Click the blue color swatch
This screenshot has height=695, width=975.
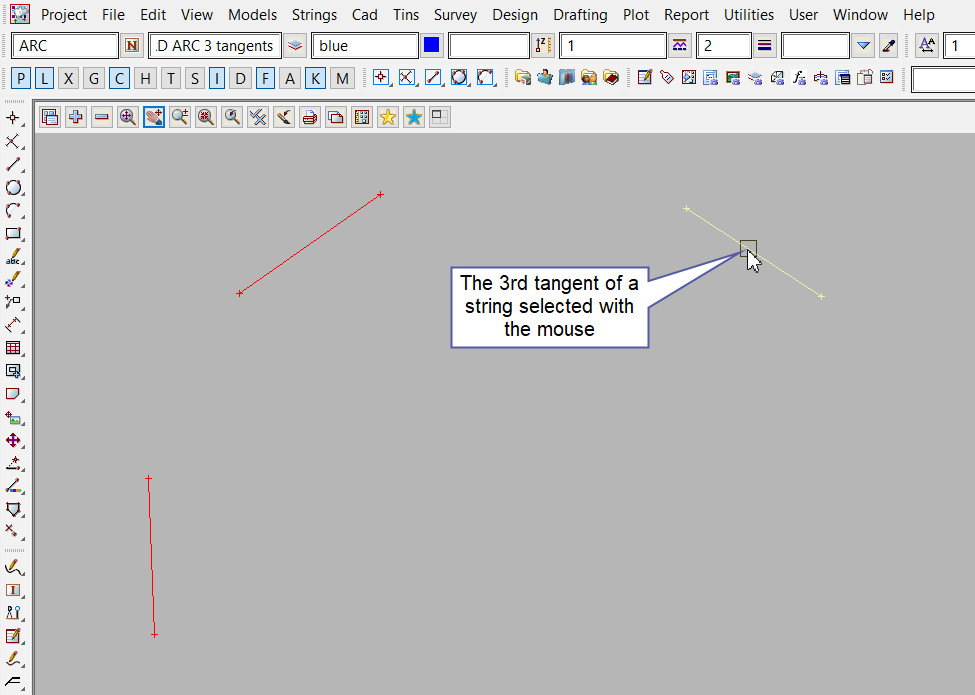(432, 46)
